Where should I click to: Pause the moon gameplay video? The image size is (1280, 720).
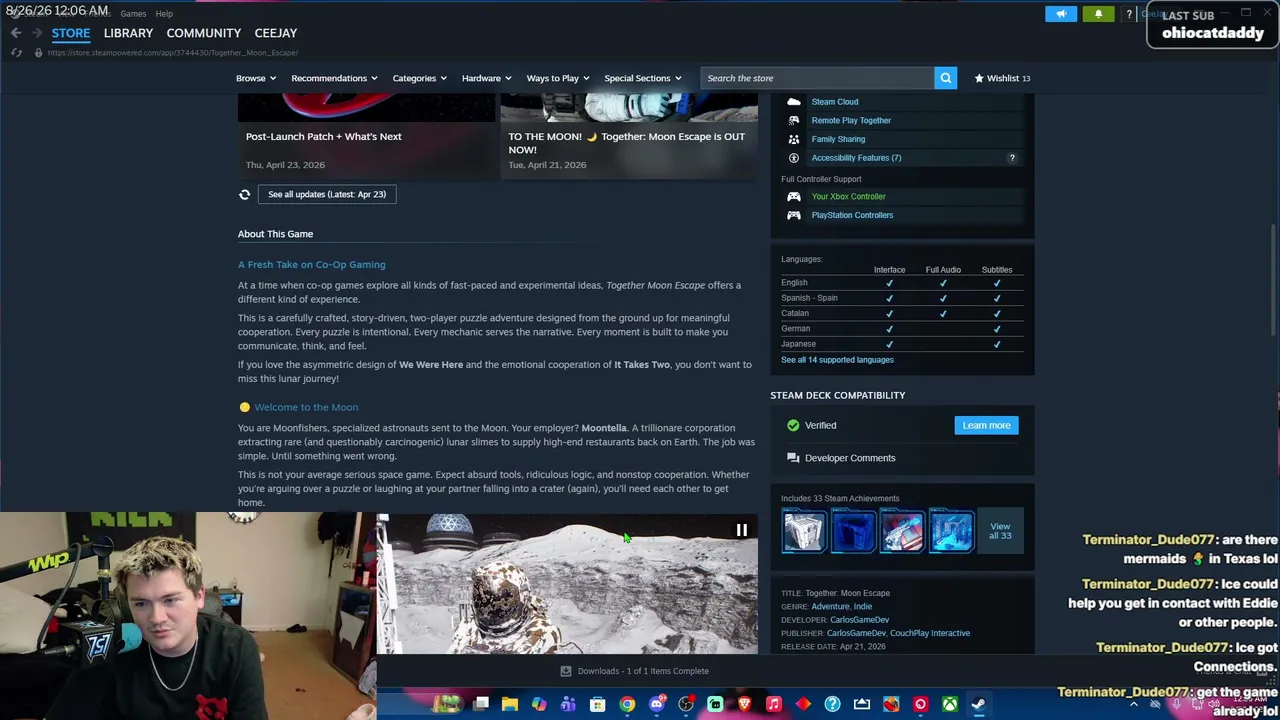[742, 530]
